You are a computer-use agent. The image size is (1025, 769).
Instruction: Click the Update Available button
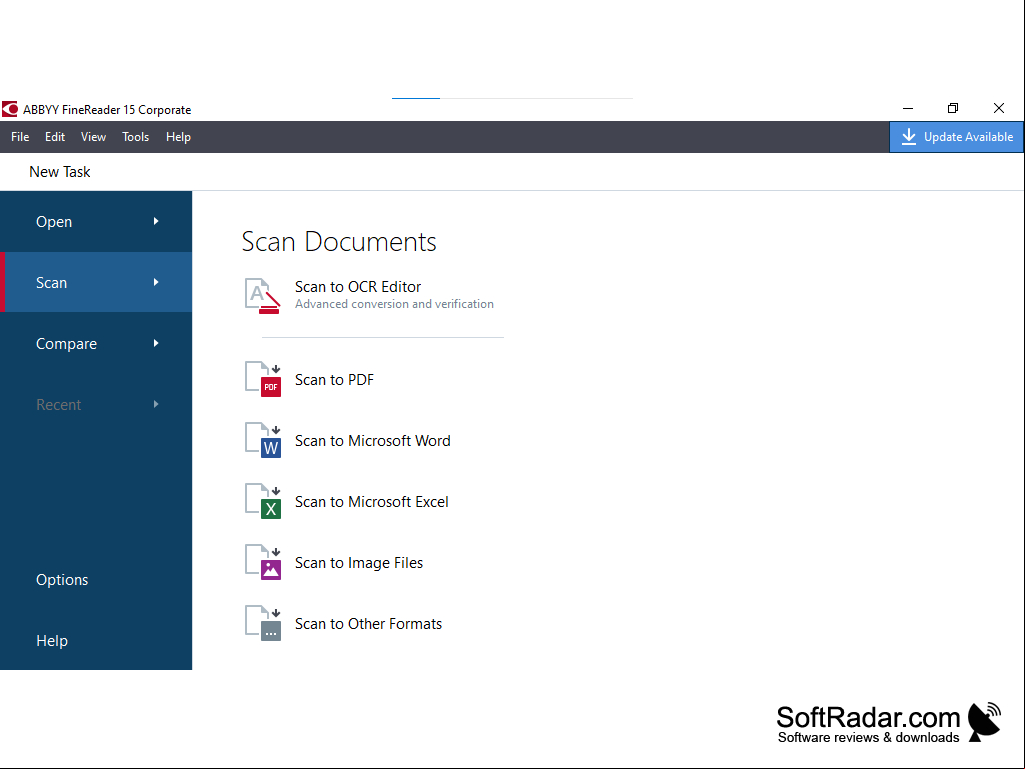click(956, 137)
